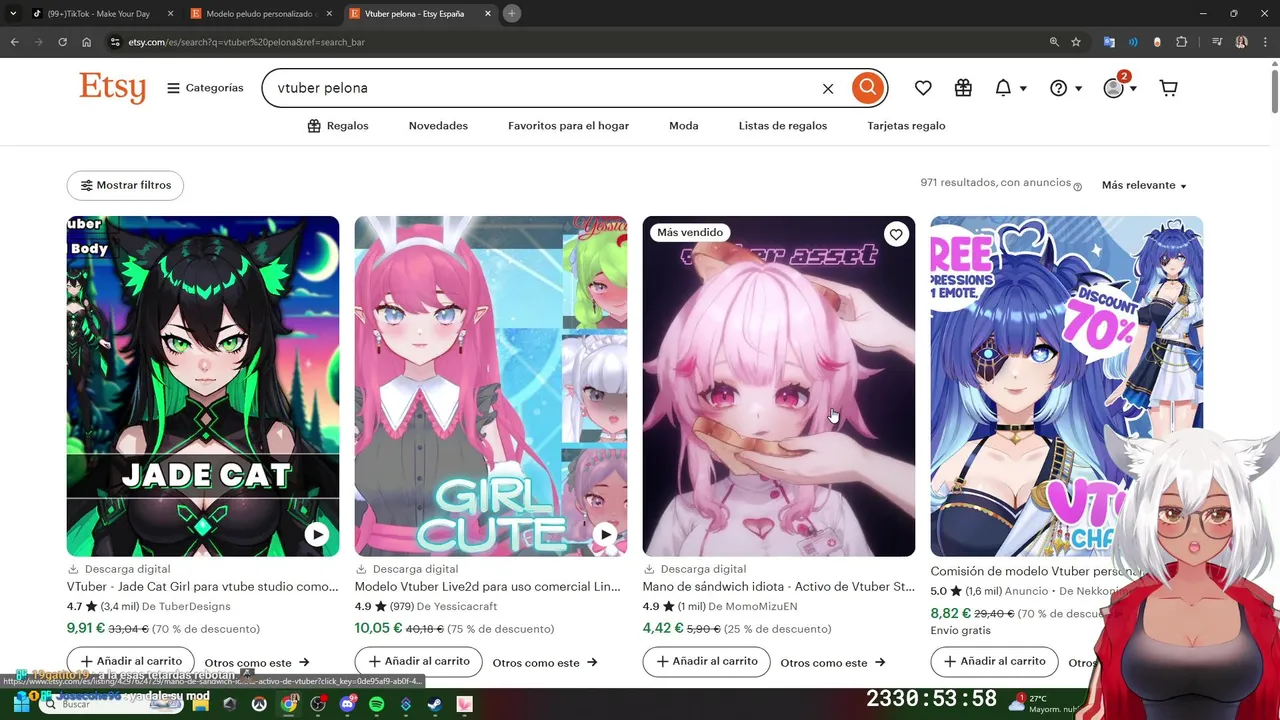The image size is (1280, 720).
Task: Open the notifications bell dropdown
Action: tap(1010, 88)
